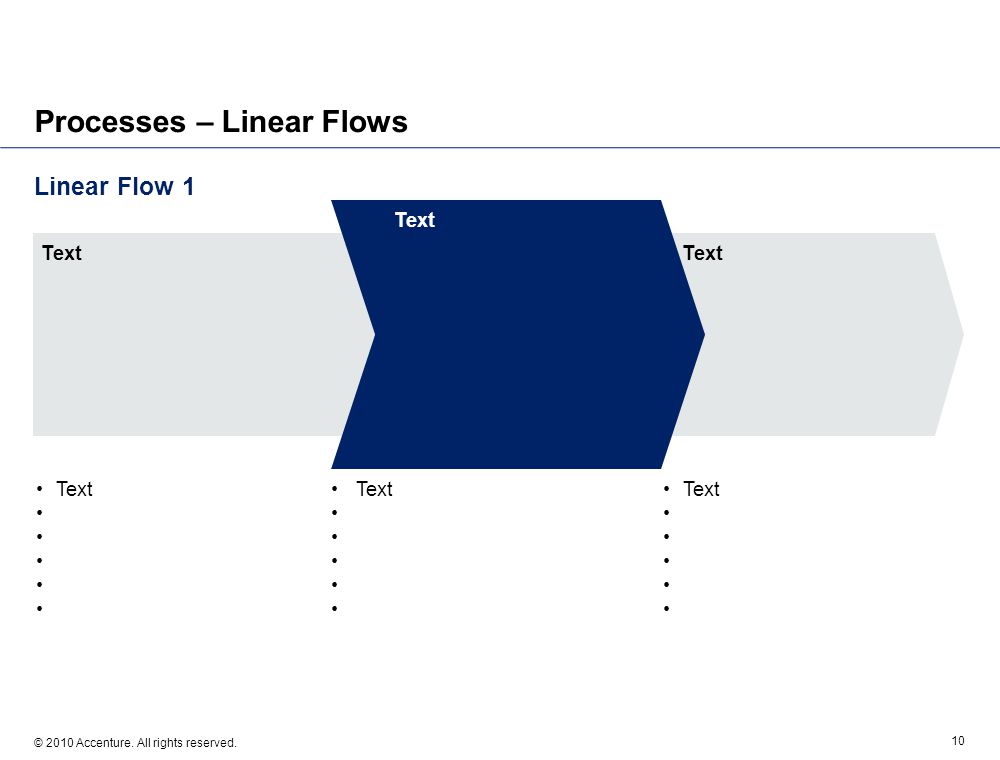Viewport: 1000px width, 760px height.
Task: Click the 'Text' label inside blue chevron
Action: tap(415, 220)
